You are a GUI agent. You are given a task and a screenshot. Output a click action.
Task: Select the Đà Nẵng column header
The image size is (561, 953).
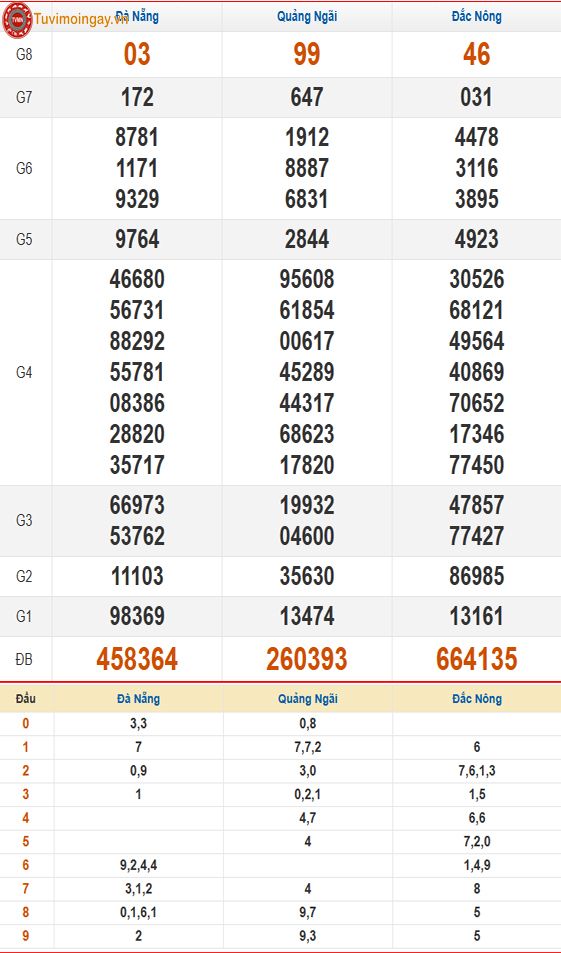[x=137, y=16]
